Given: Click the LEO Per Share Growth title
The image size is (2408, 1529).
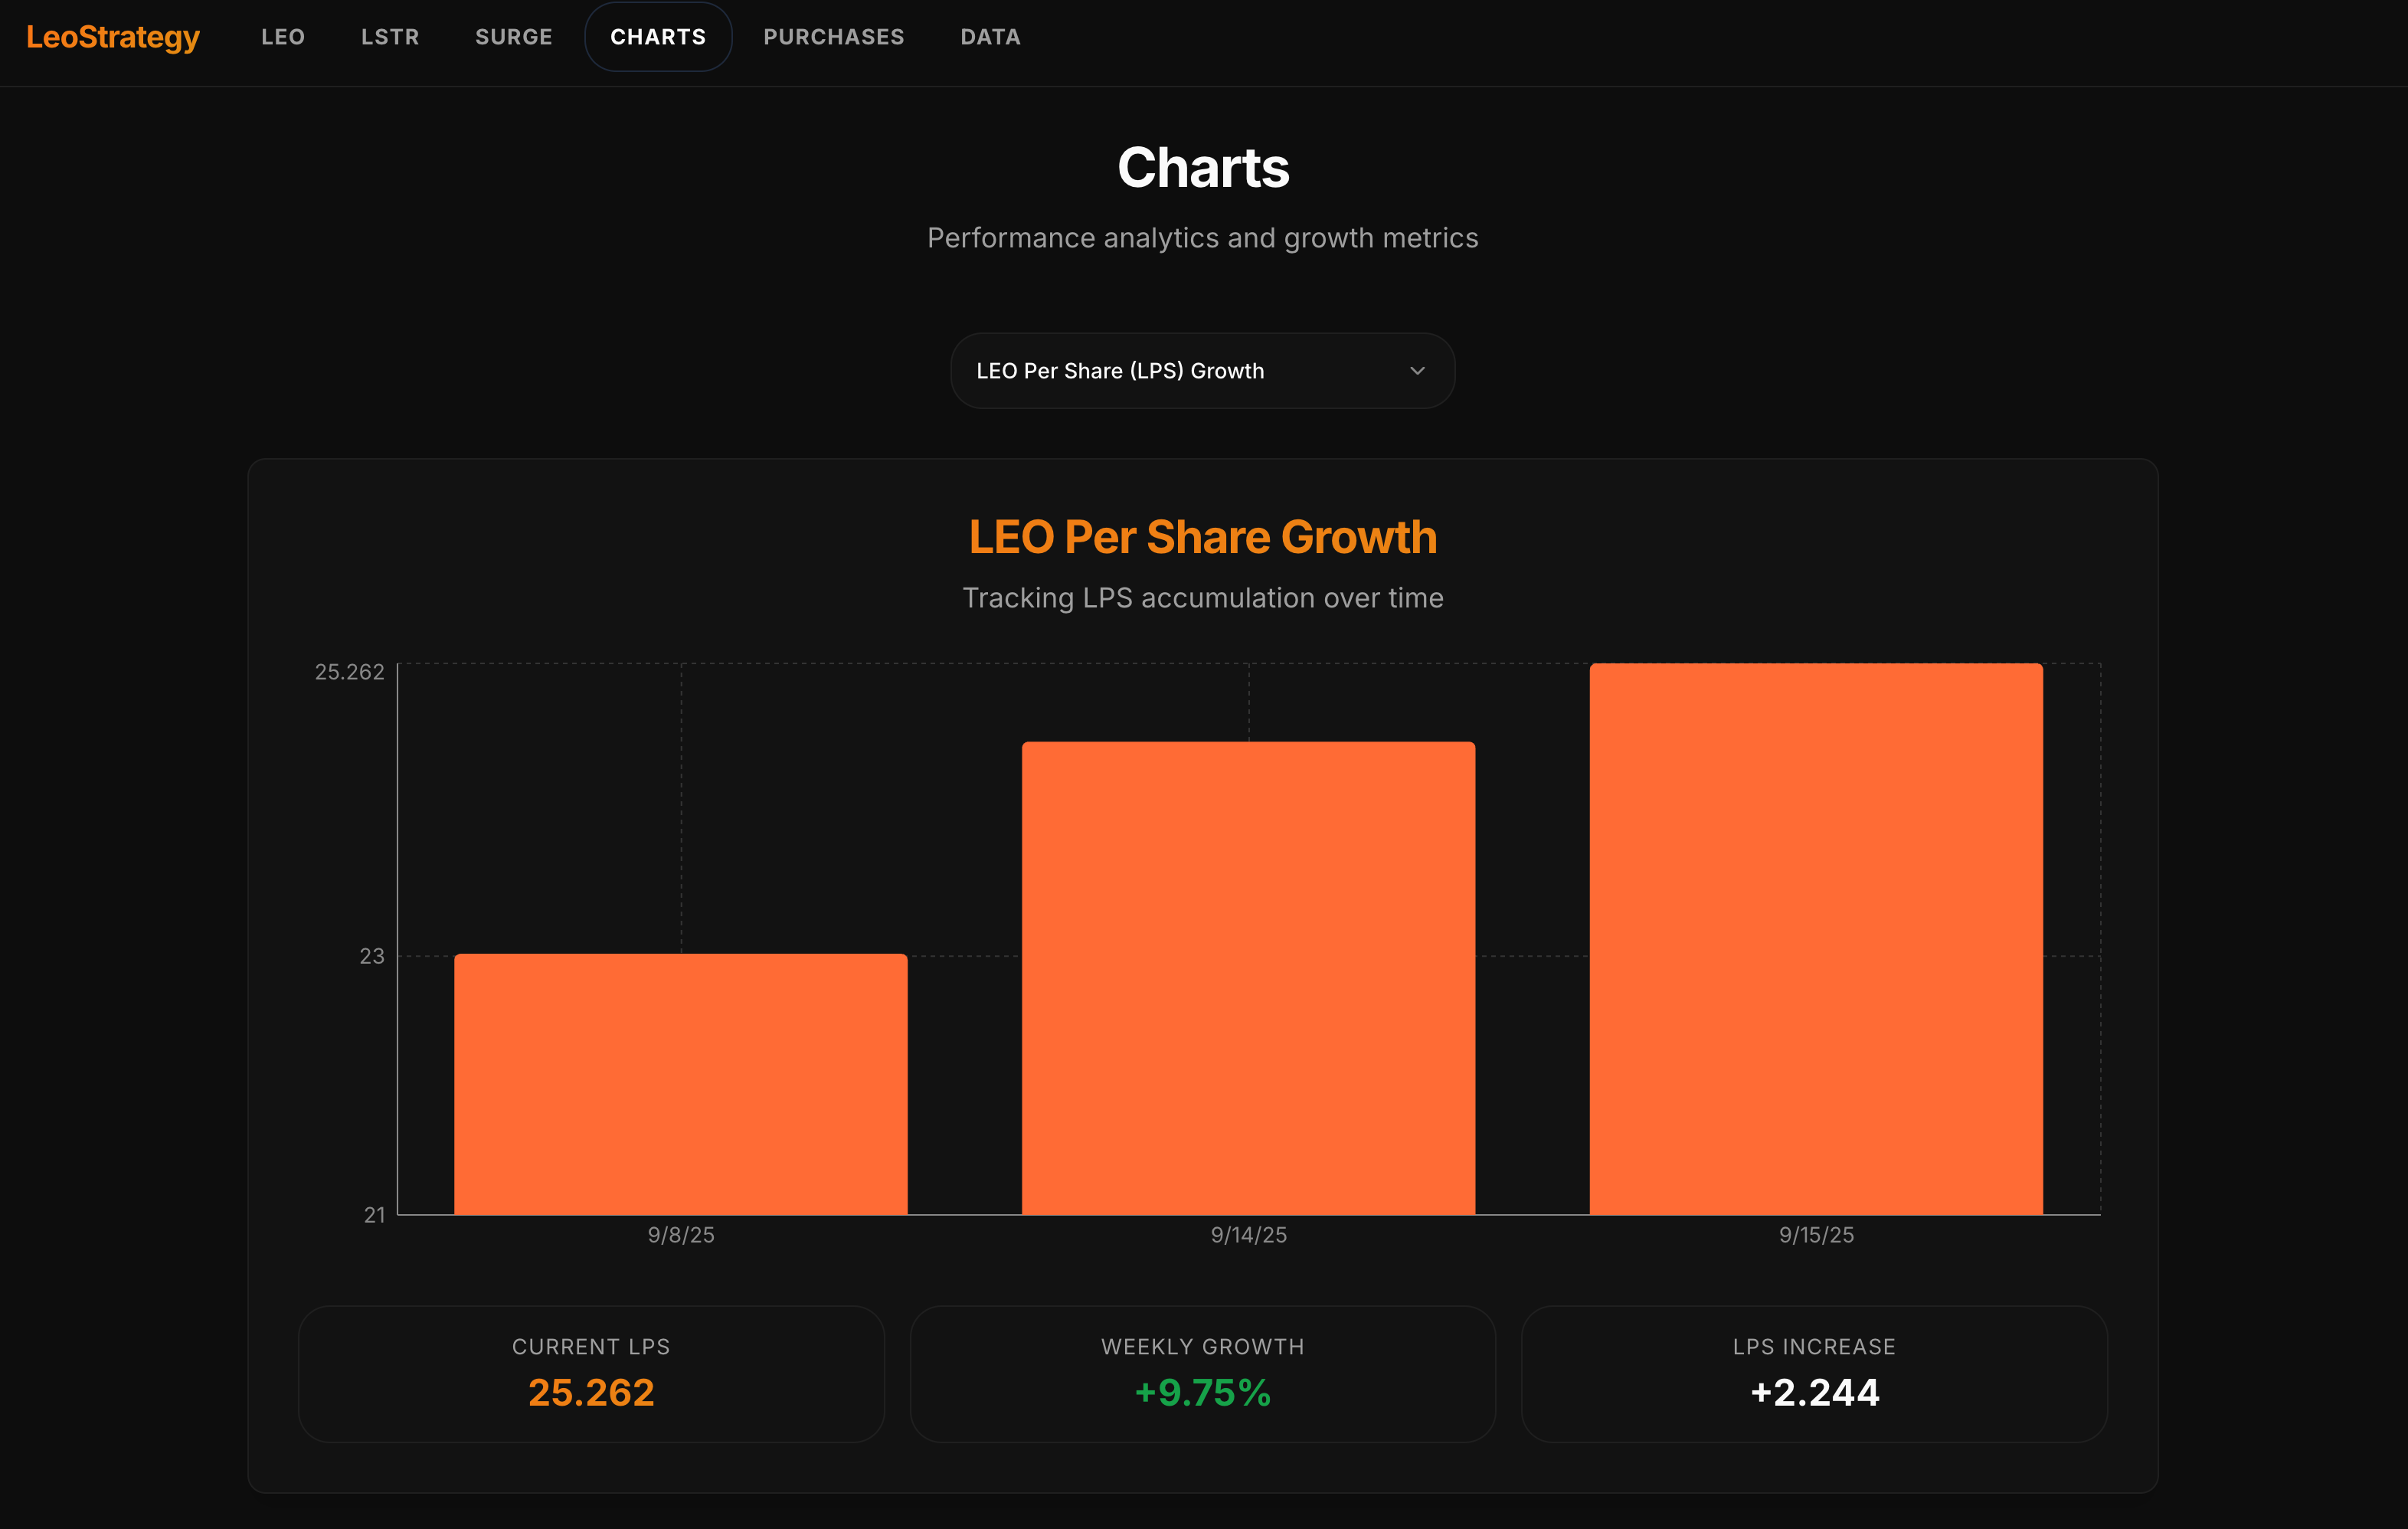Looking at the screenshot, I should coord(1203,537).
